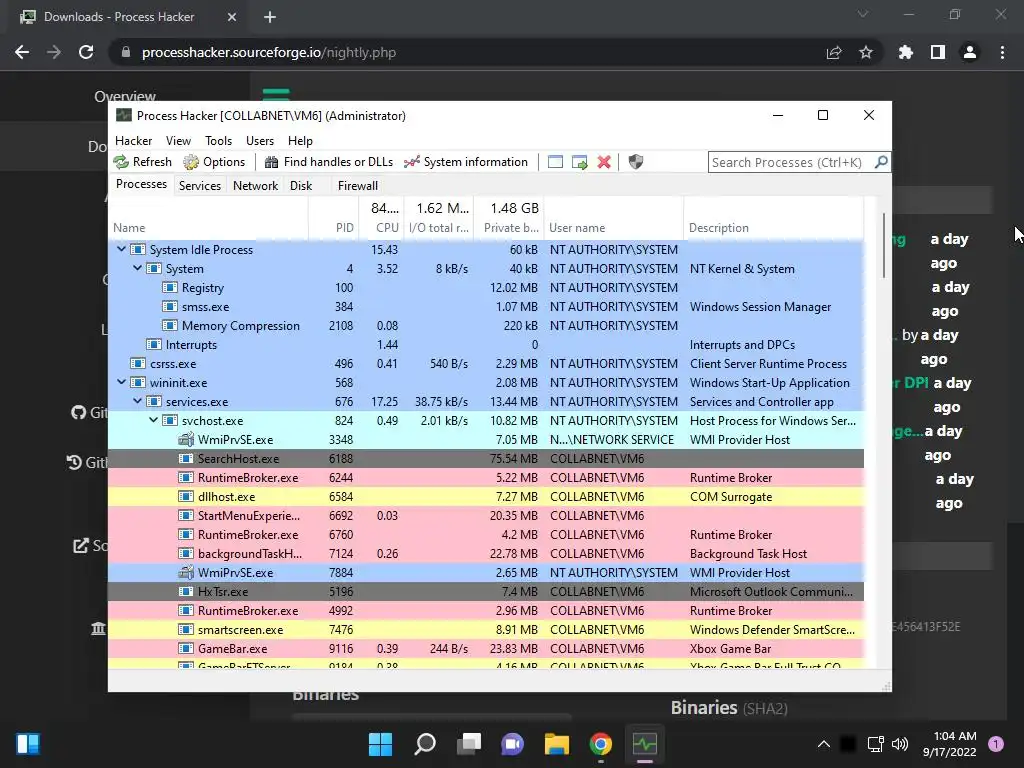1024x768 pixels.
Task: Open Windows Start button on taskbar
Action: 381,744
